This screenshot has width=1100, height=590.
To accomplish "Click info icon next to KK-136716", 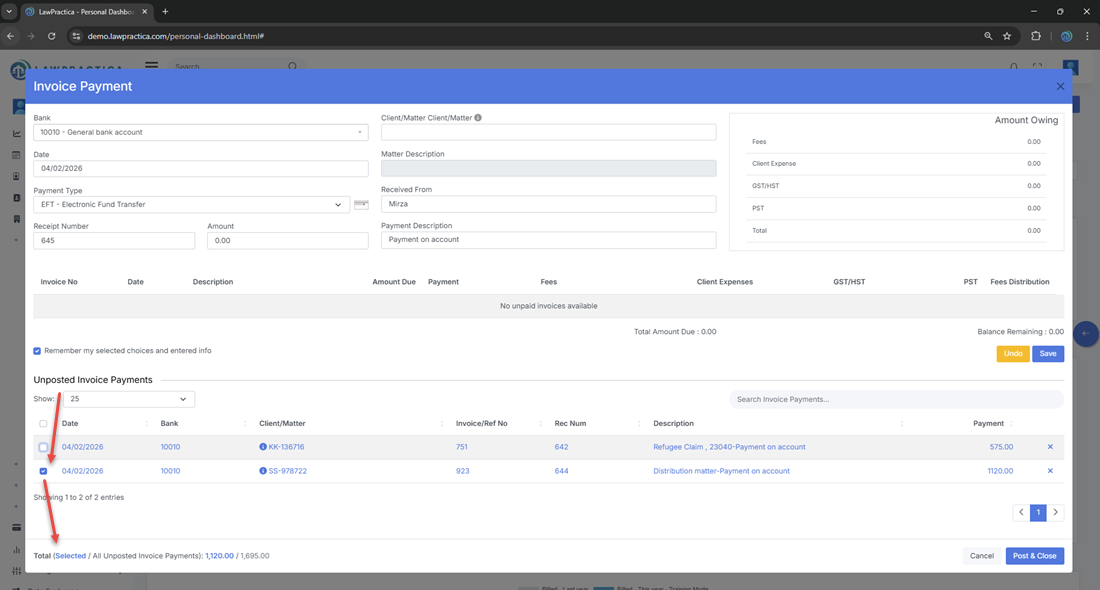I will click(x=263, y=447).
